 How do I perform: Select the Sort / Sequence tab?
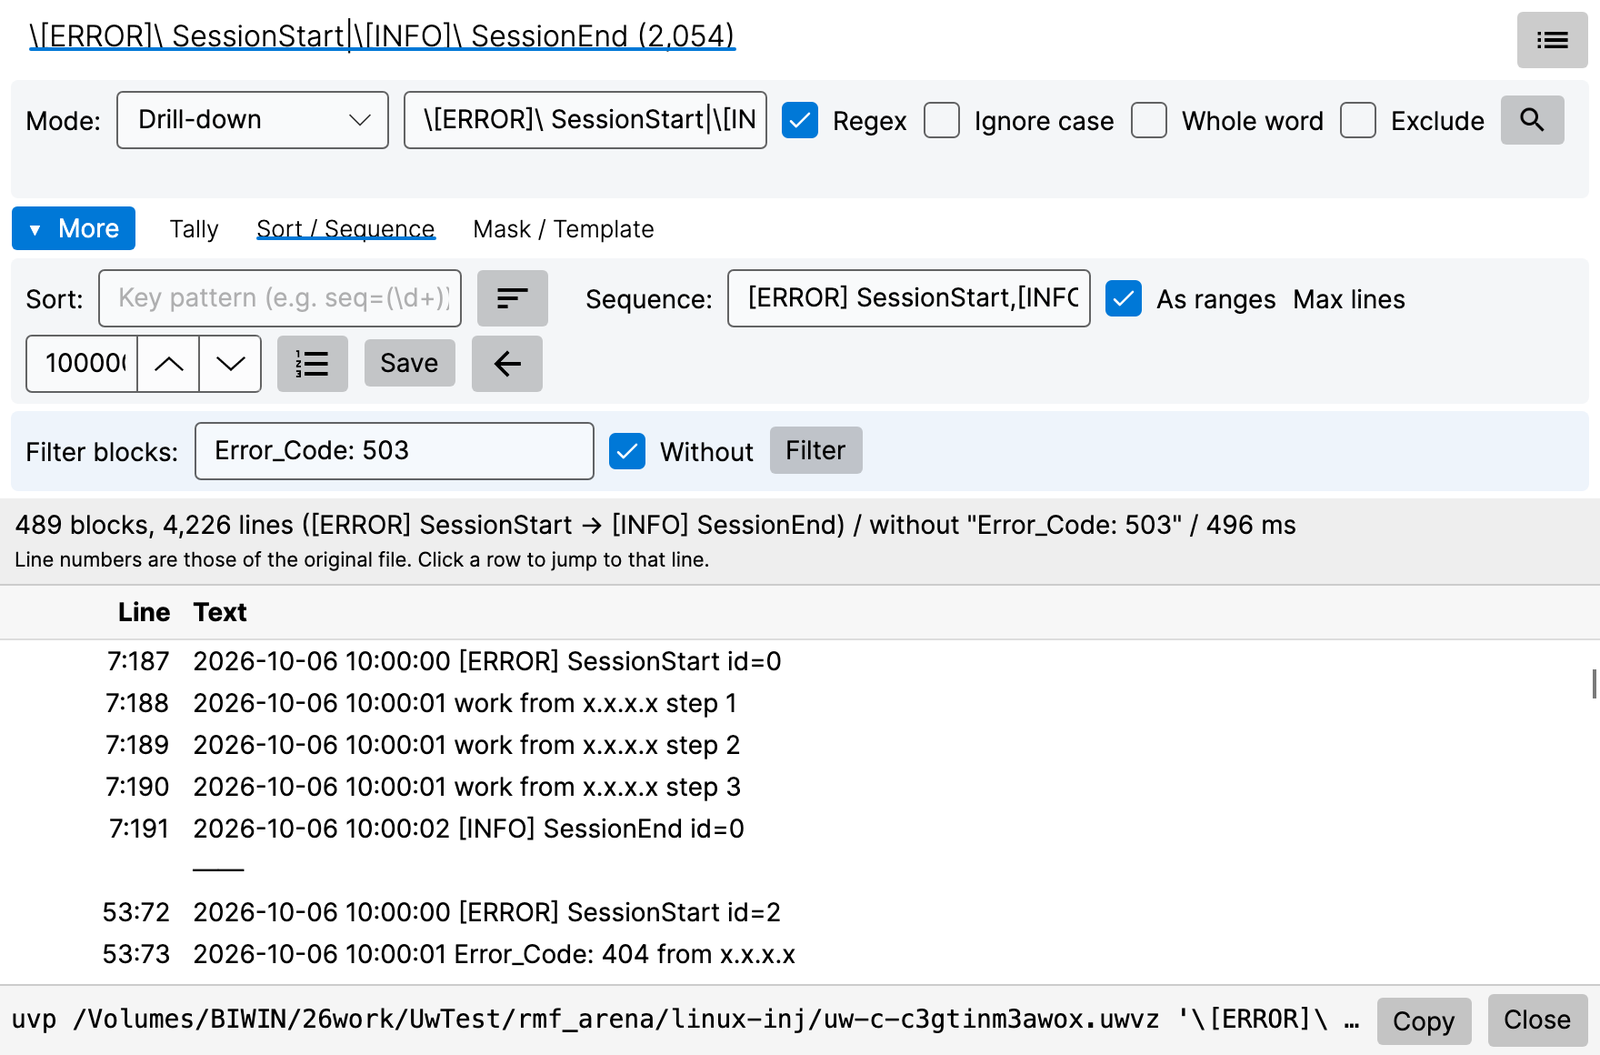tap(345, 229)
